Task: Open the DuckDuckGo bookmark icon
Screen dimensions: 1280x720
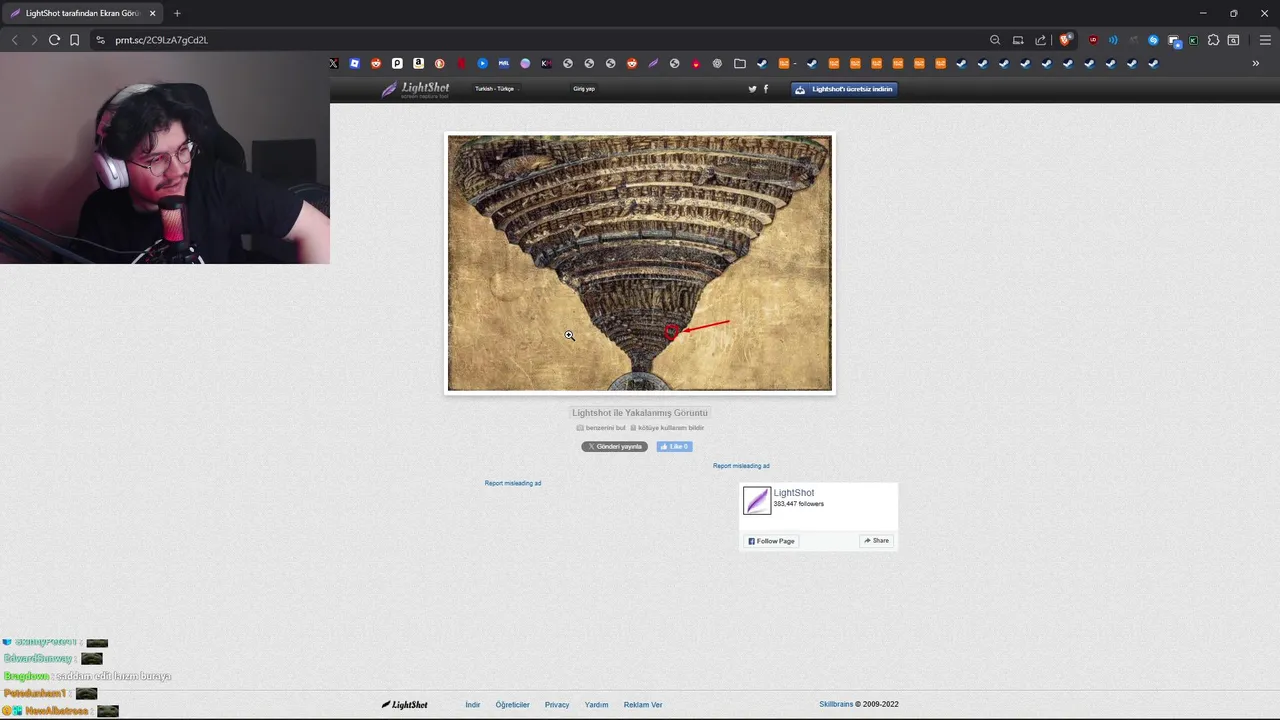Action: pyautogui.click(x=440, y=63)
